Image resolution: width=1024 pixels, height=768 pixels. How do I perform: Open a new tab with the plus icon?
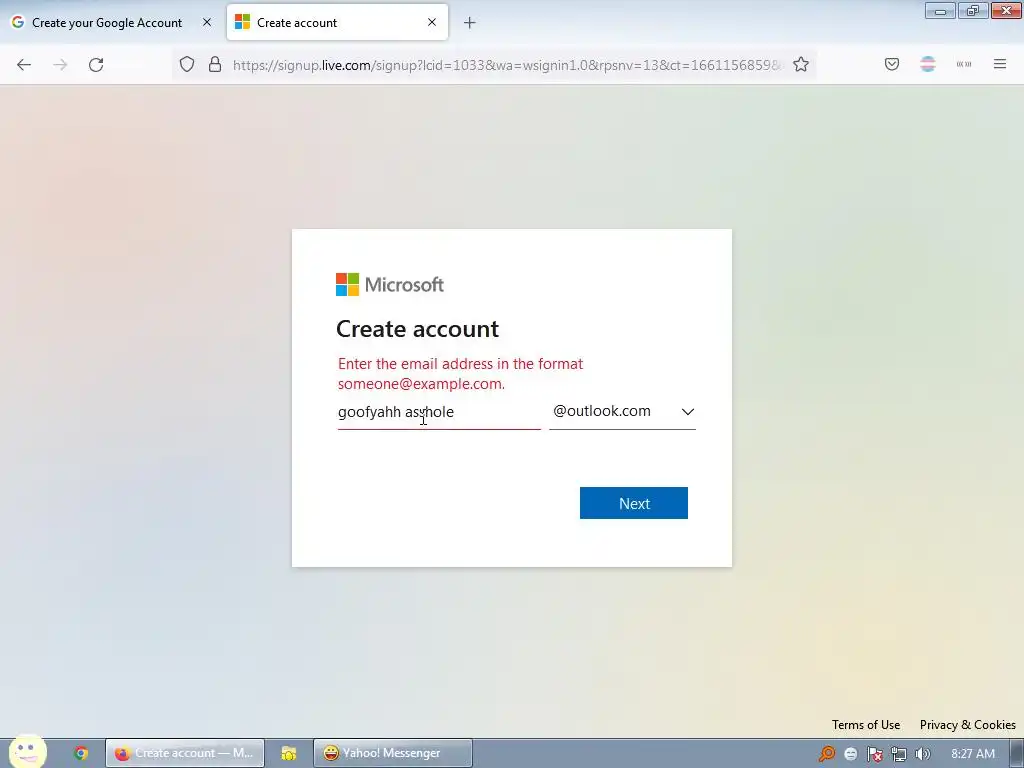[470, 23]
